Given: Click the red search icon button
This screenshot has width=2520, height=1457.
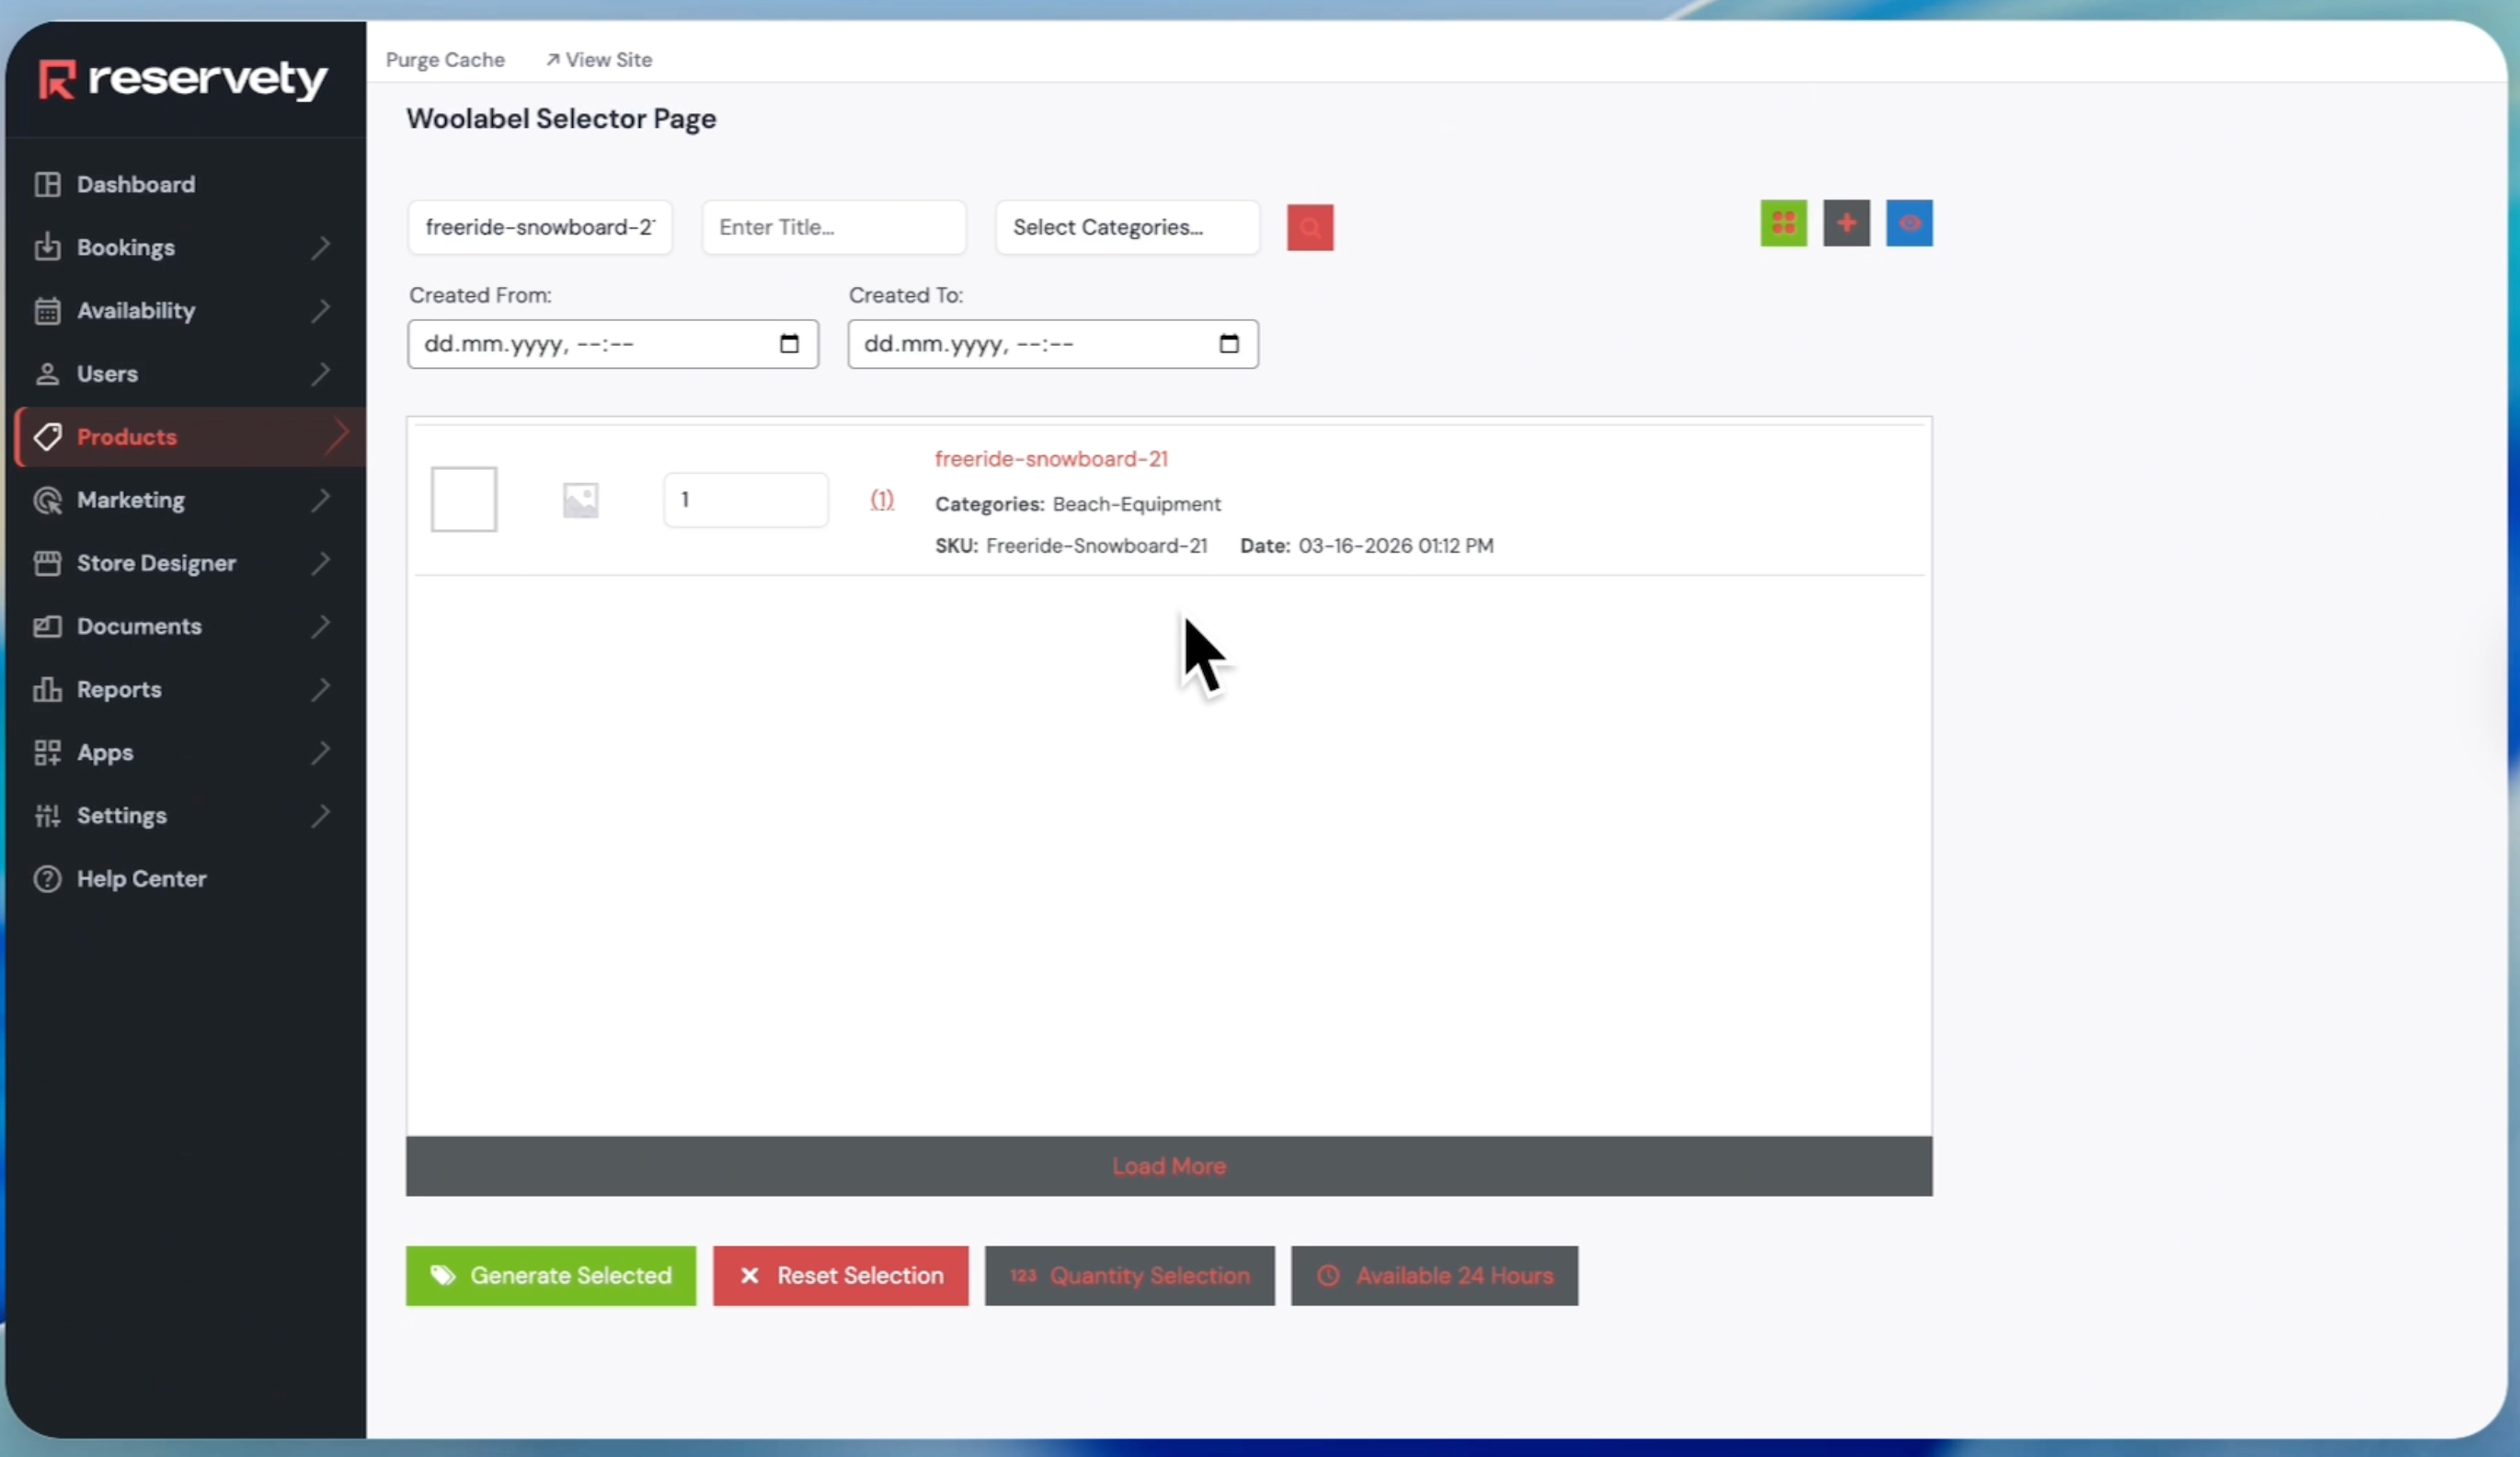Looking at the screenshot, I should tap(1309, 228).
